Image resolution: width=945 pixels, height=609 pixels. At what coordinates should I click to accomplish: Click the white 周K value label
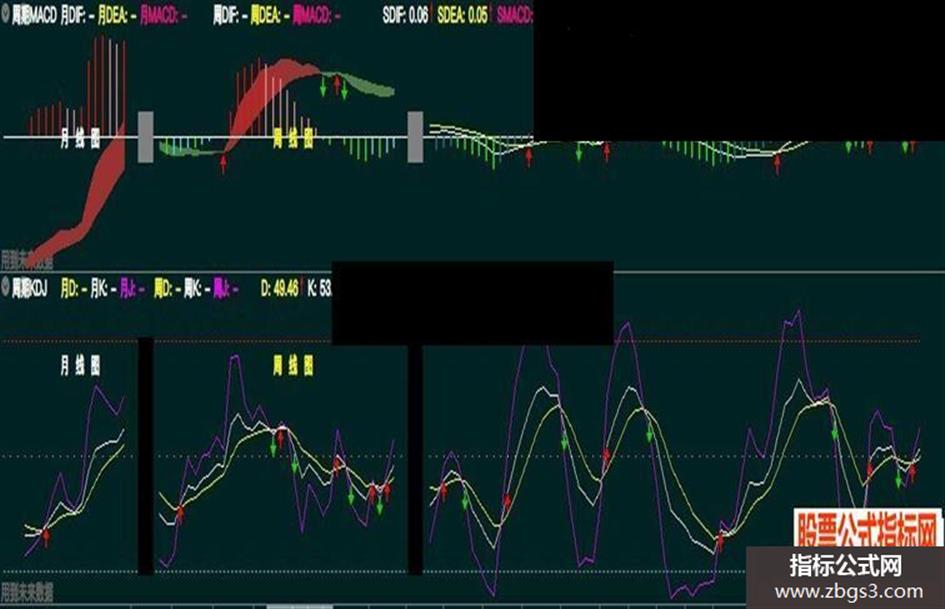click(197, 289)
